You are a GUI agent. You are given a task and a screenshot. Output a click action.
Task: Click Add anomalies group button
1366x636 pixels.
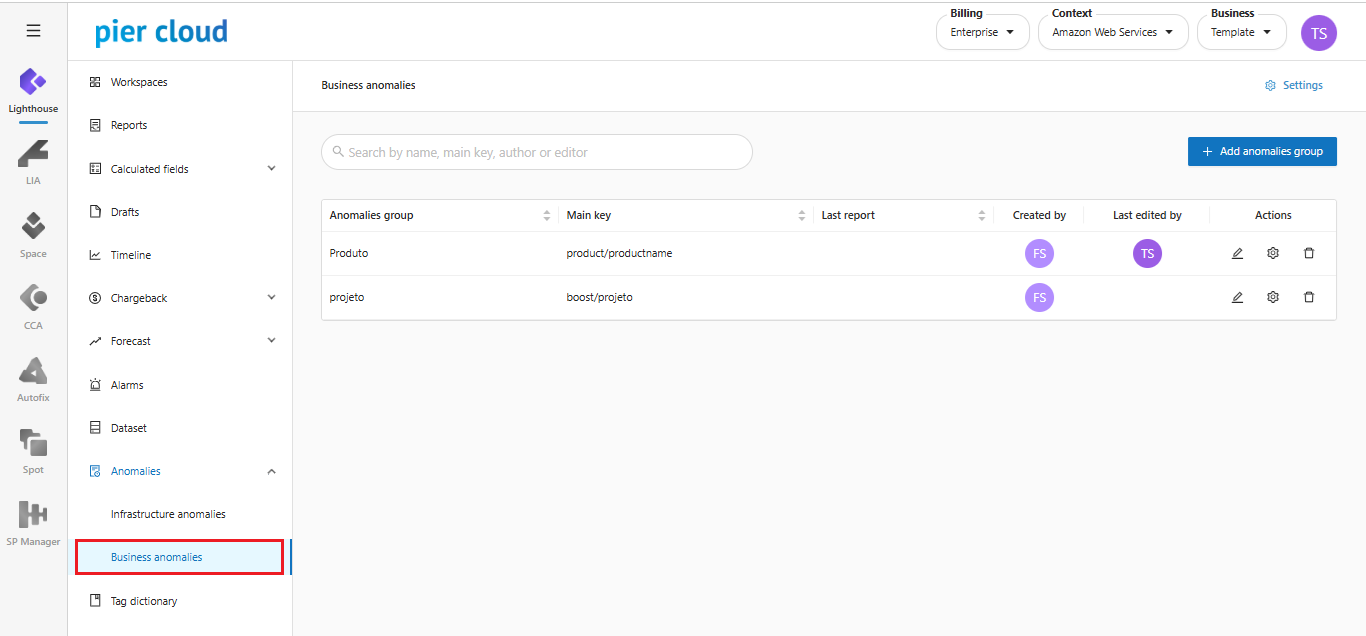coord(1262,152)
